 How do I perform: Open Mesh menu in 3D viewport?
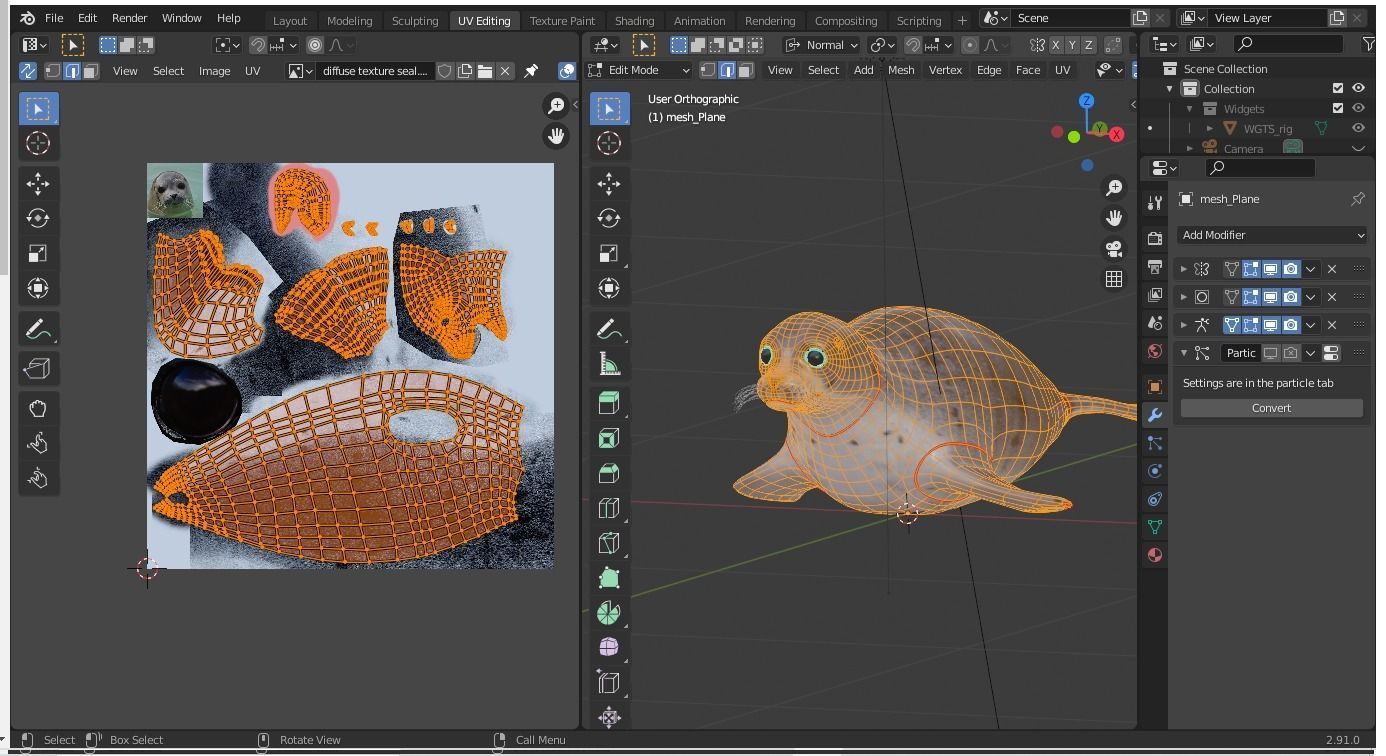901,70
